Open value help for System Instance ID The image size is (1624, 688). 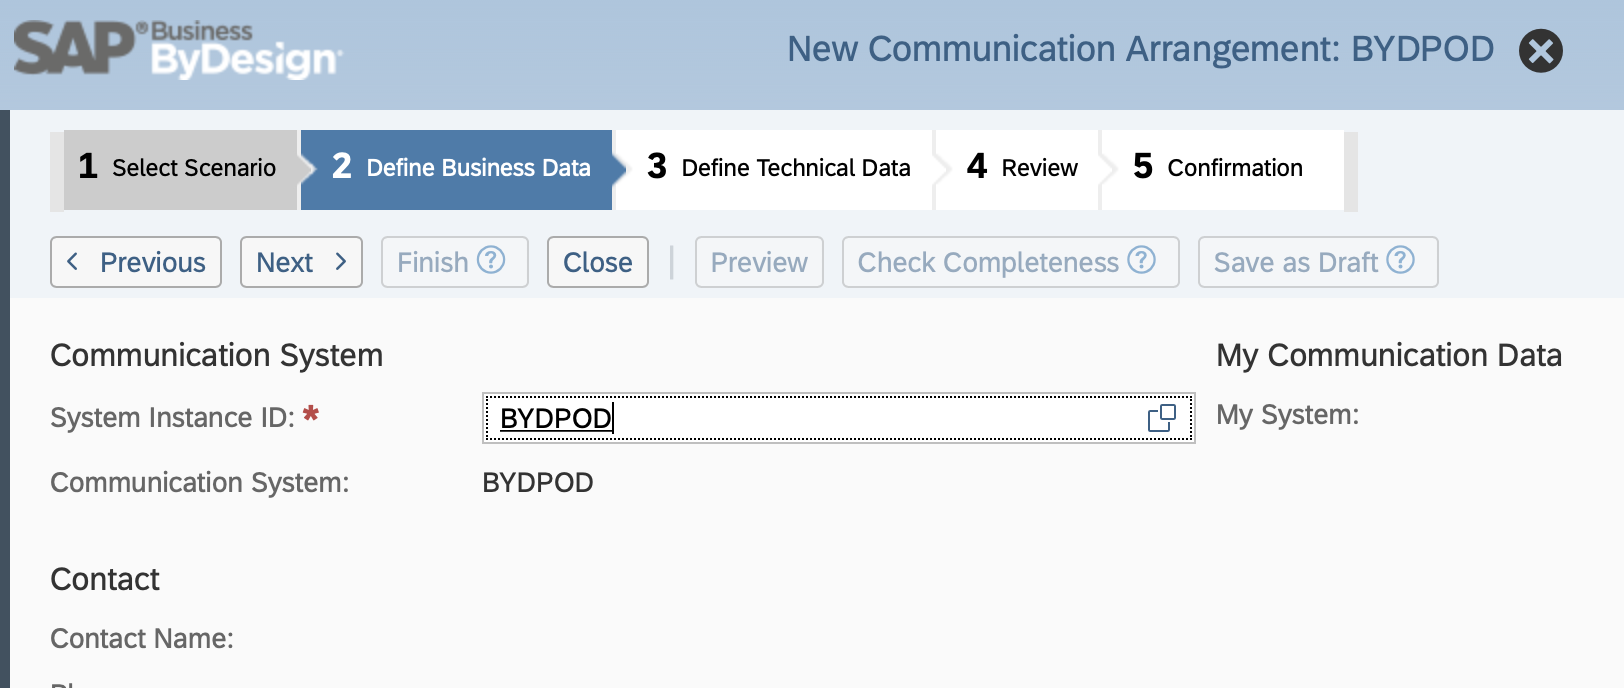pos(1162,418)
